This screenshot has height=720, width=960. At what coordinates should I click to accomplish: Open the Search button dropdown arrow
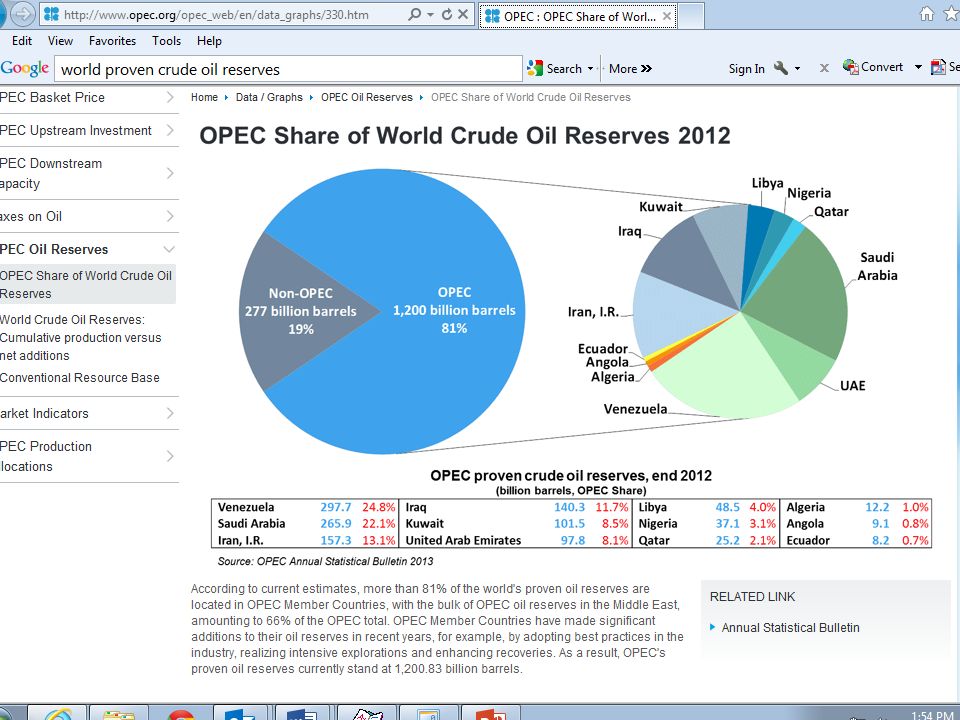pyautogui.click(x=590, y=69)
